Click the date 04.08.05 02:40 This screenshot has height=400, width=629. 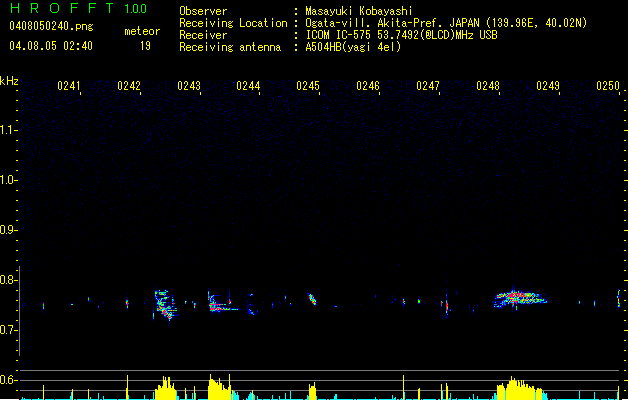tap(51, 46)
